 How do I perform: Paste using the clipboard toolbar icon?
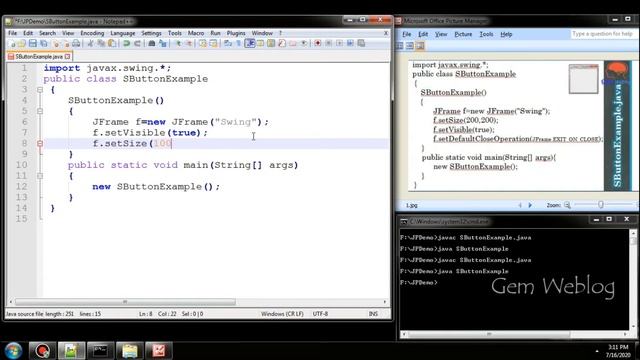coord(111,43)
